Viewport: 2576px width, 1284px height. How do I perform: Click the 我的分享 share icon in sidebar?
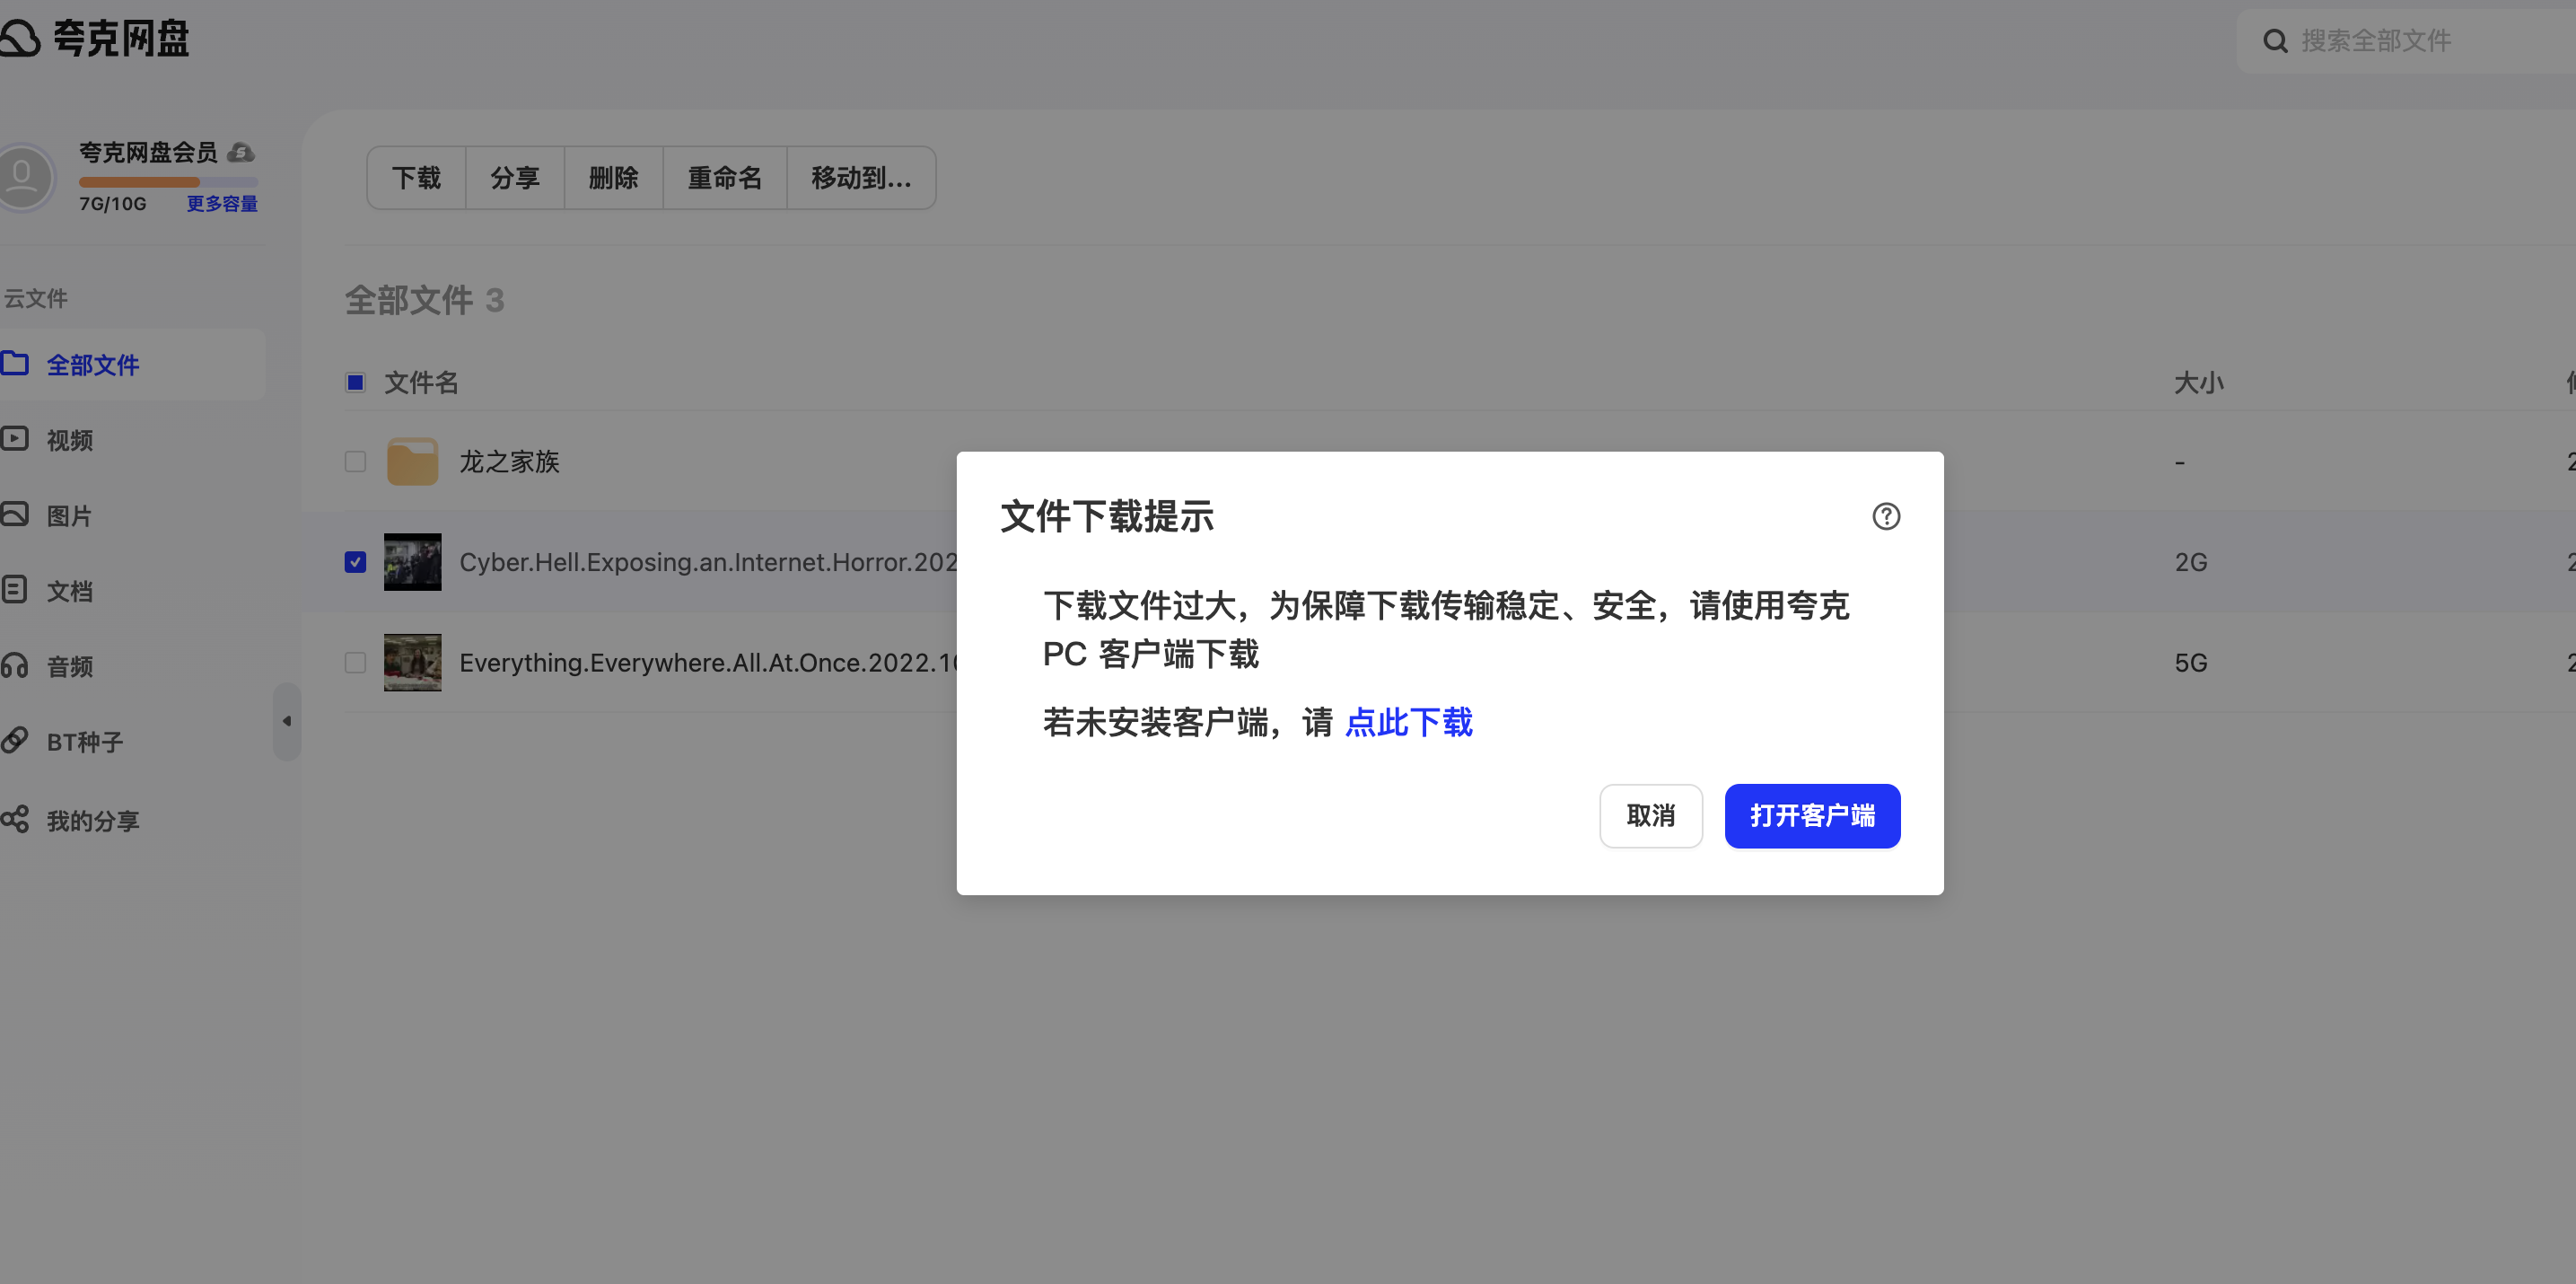click(x=14, y=819)
